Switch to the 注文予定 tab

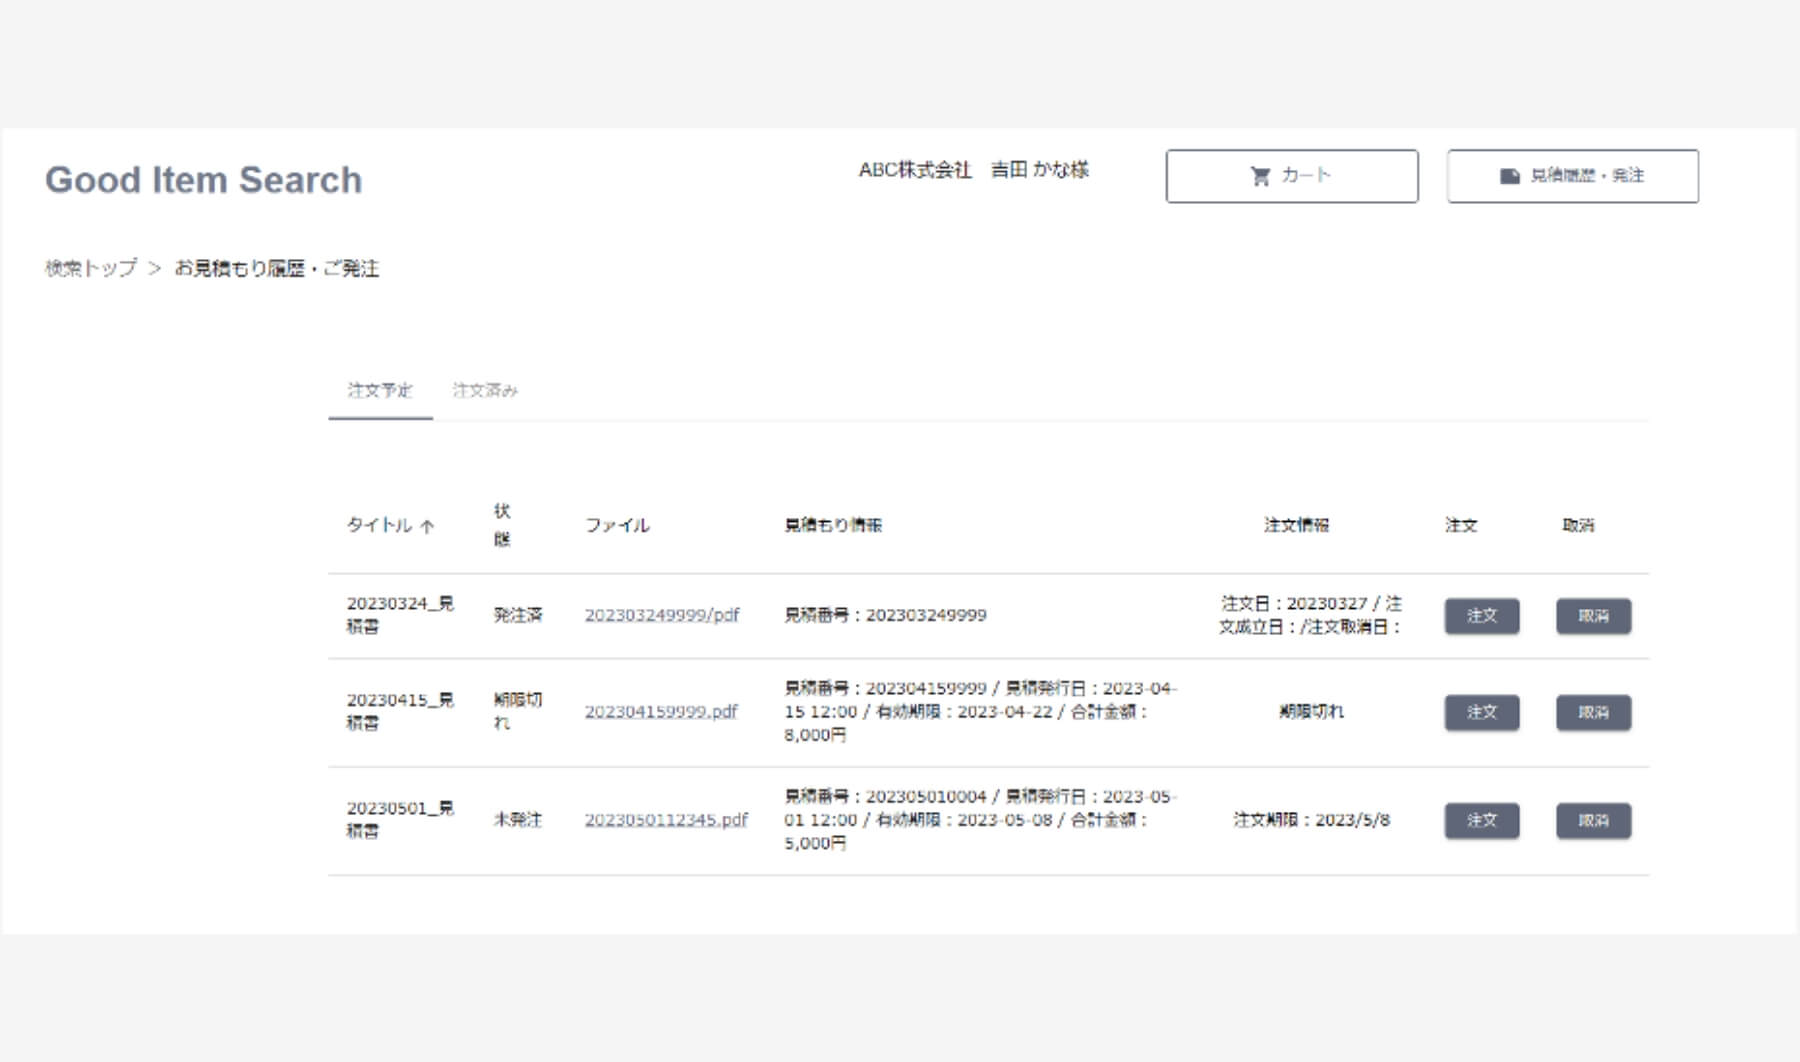(380, 390)
